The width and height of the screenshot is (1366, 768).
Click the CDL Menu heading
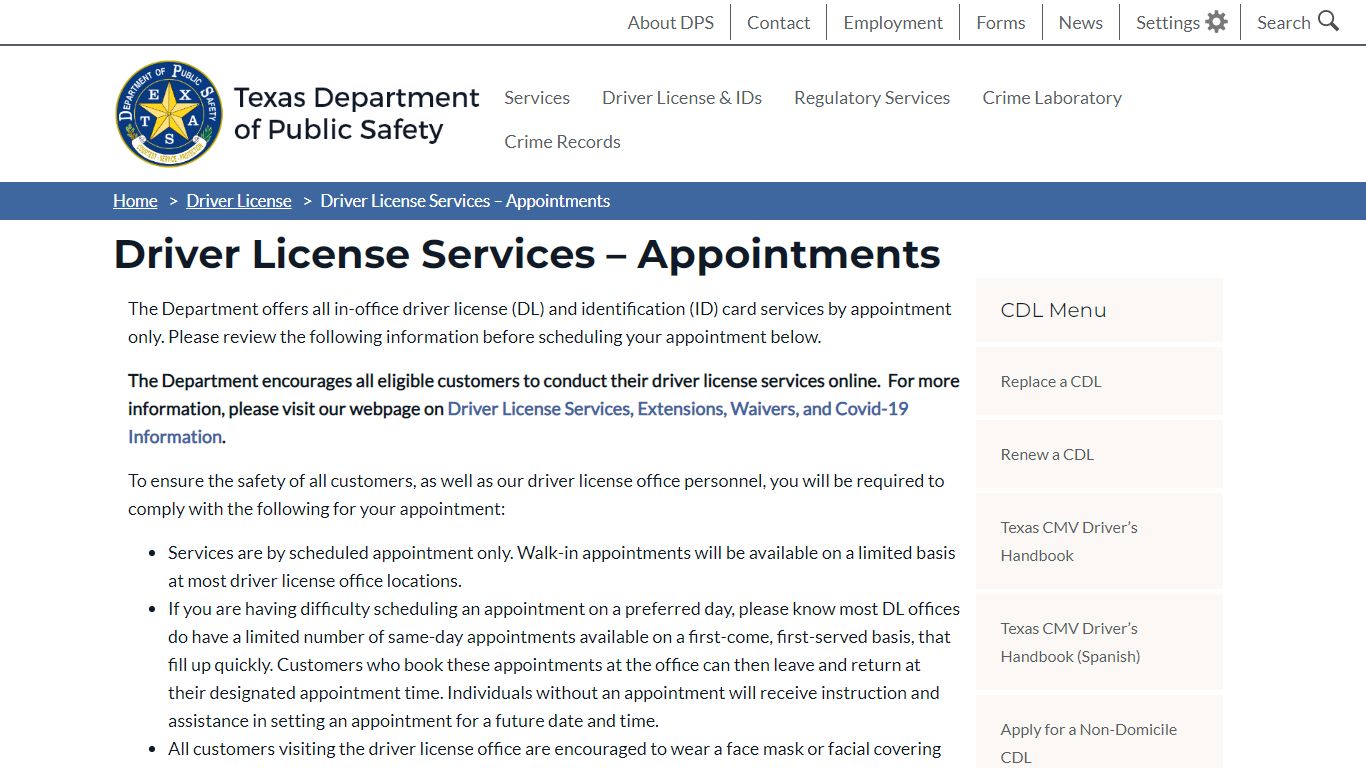pyautogui.click(x=1053, y=310)
